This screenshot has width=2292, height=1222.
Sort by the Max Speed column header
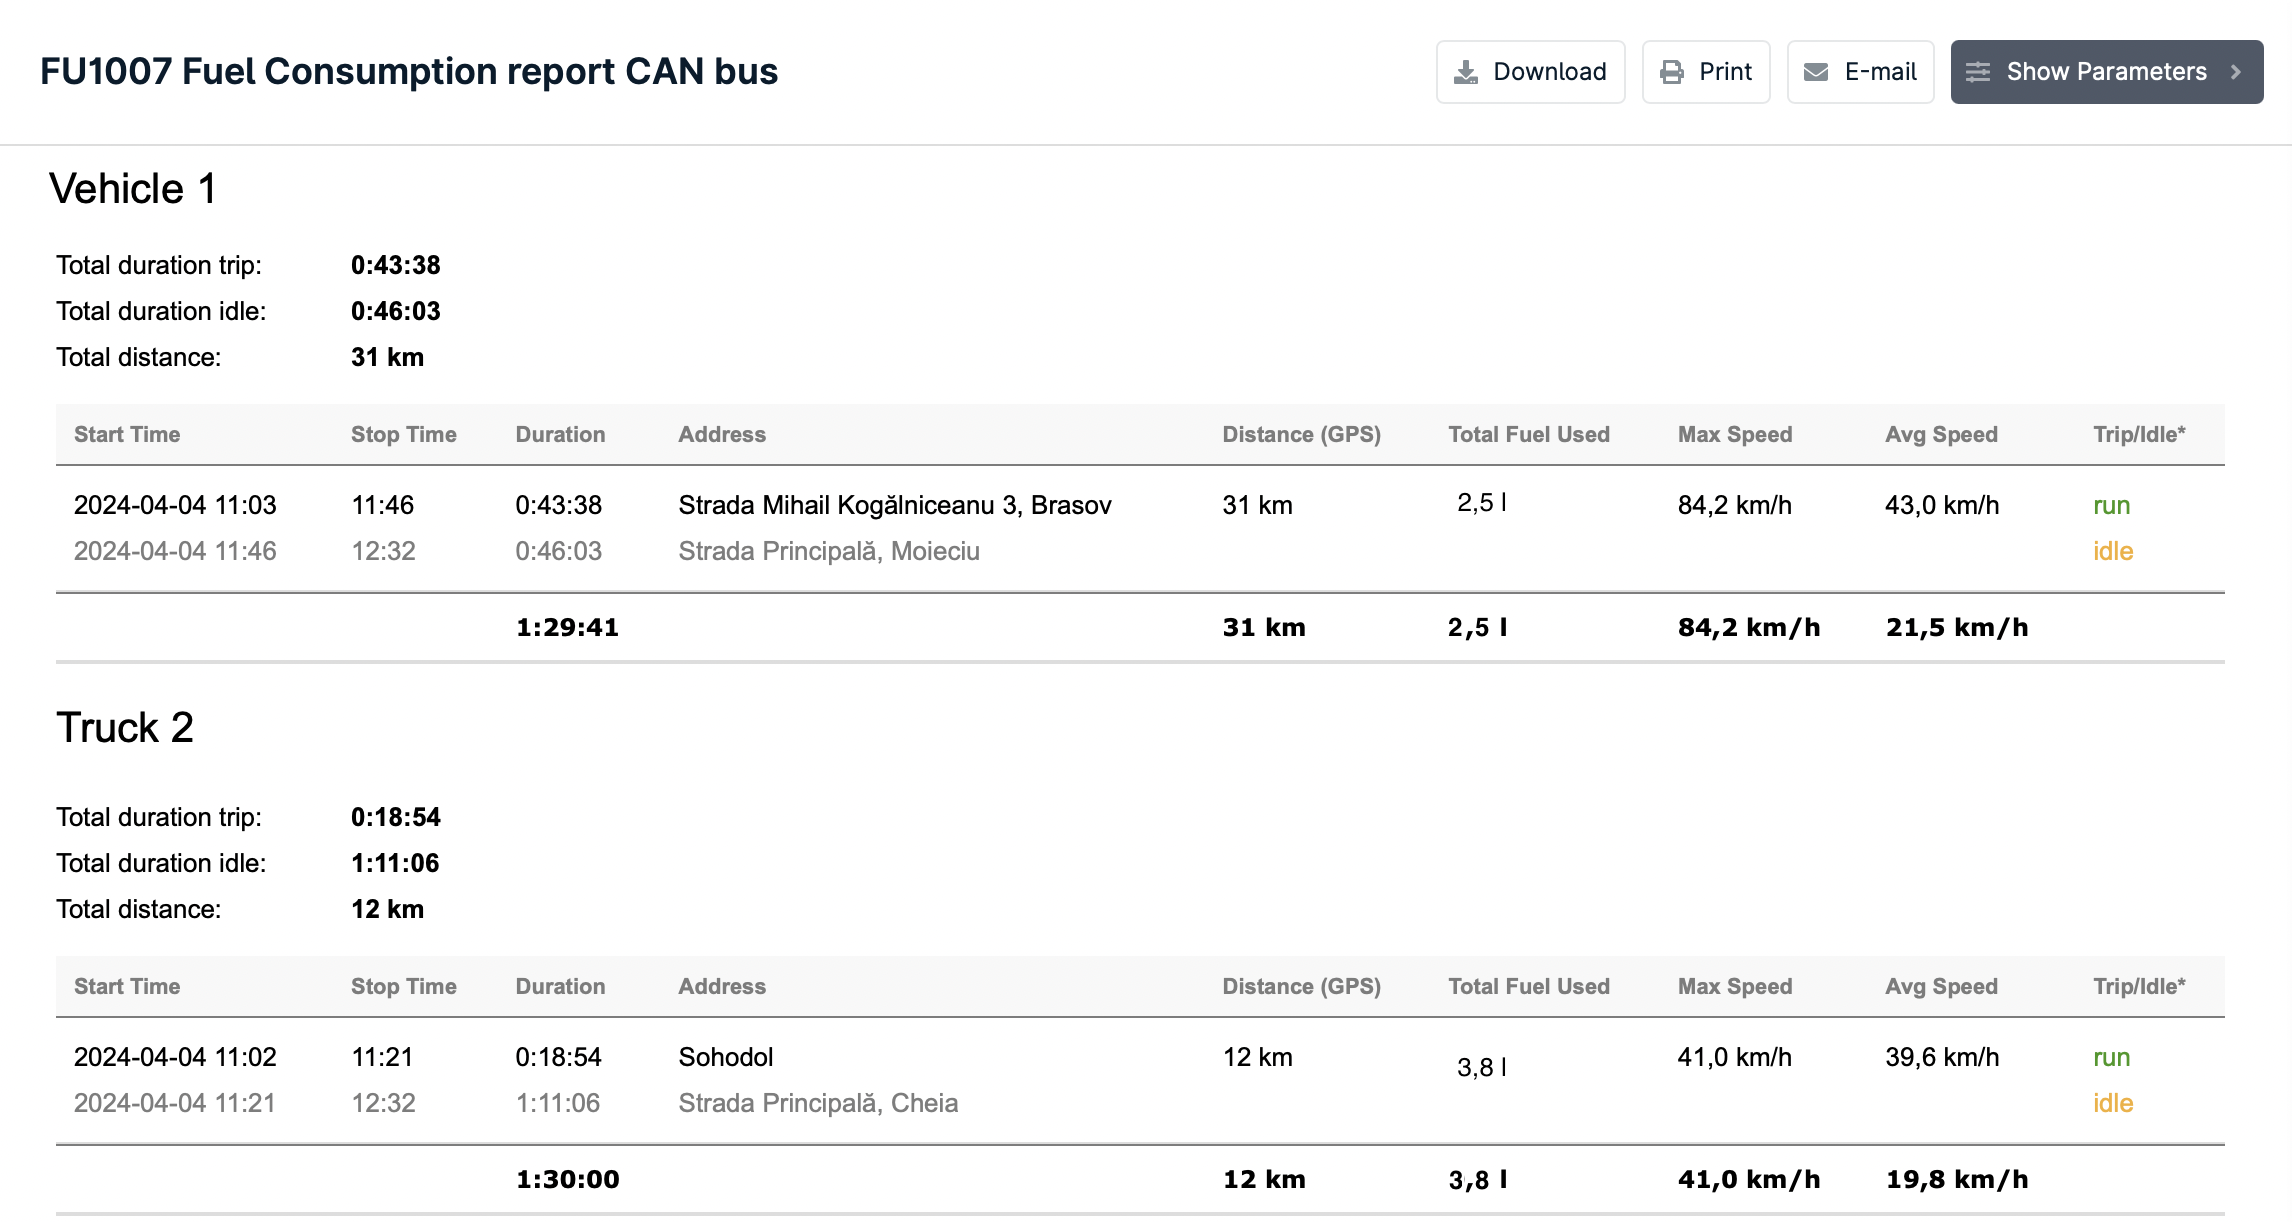click(1735, 434)
